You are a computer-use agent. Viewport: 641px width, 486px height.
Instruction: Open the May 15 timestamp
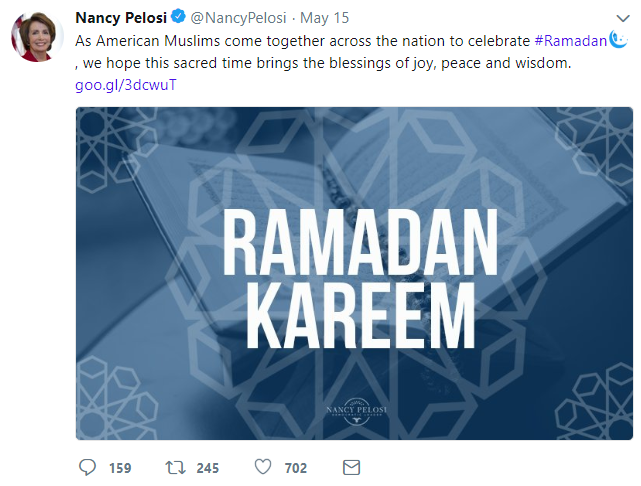(x=322, y=18)
